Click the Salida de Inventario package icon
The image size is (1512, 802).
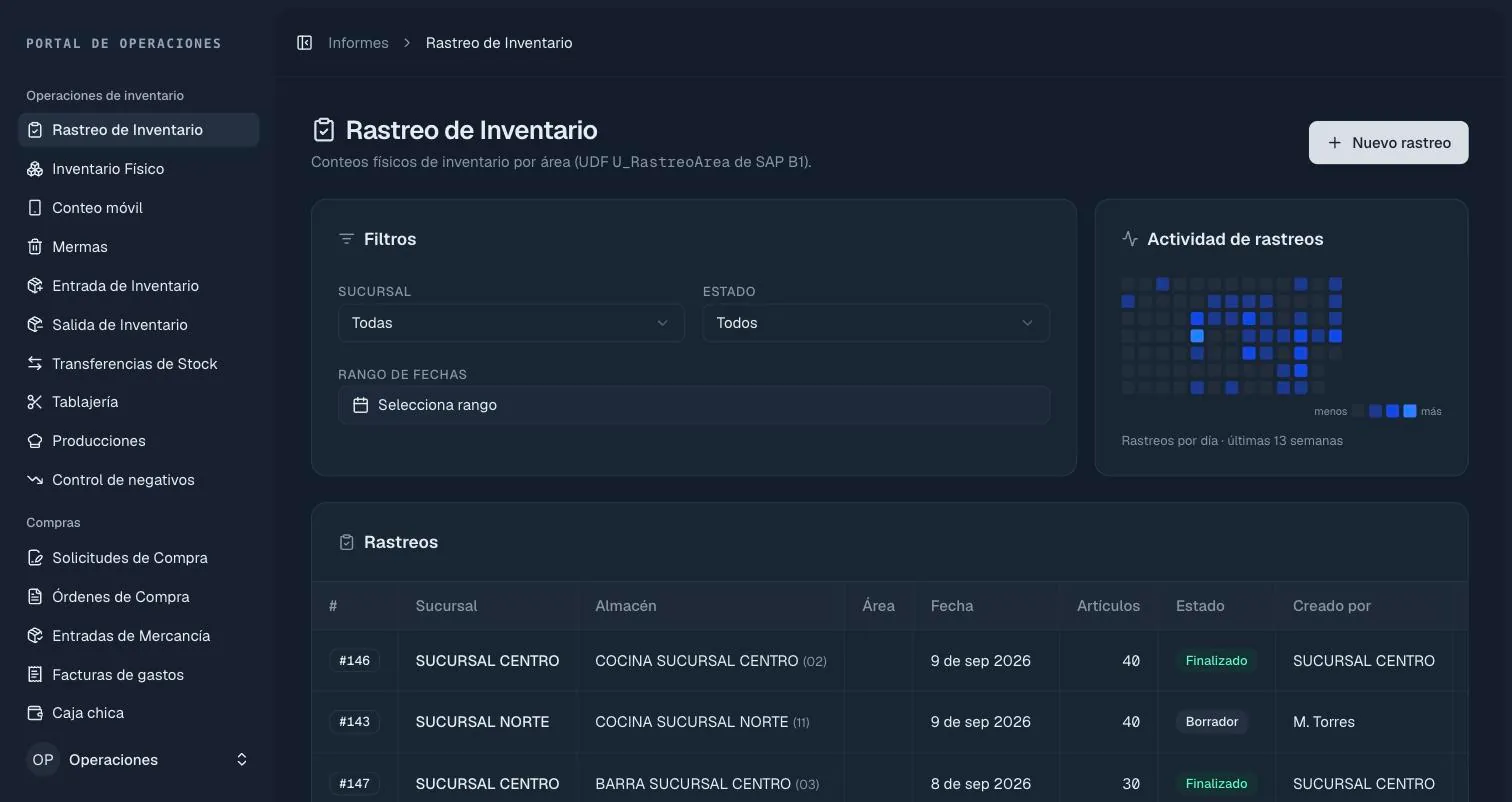[35, 325]
